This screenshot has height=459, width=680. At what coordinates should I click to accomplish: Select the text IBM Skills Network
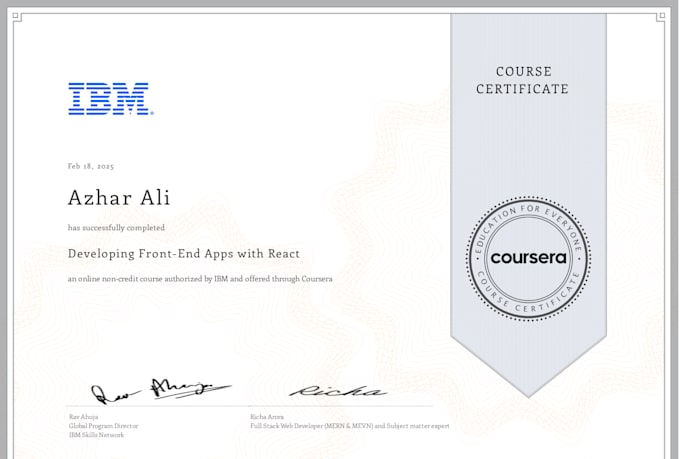(x=96, y=435)
